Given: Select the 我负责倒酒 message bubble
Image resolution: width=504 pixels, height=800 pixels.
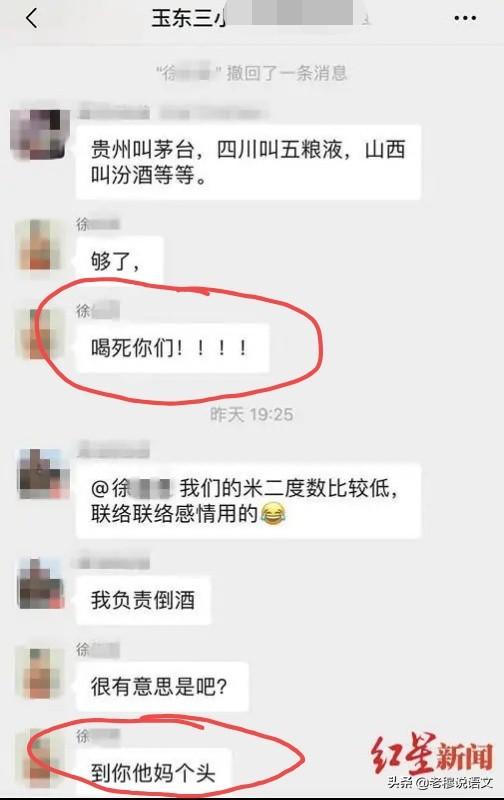Looking at the screenshot, I should pos(143,600).
